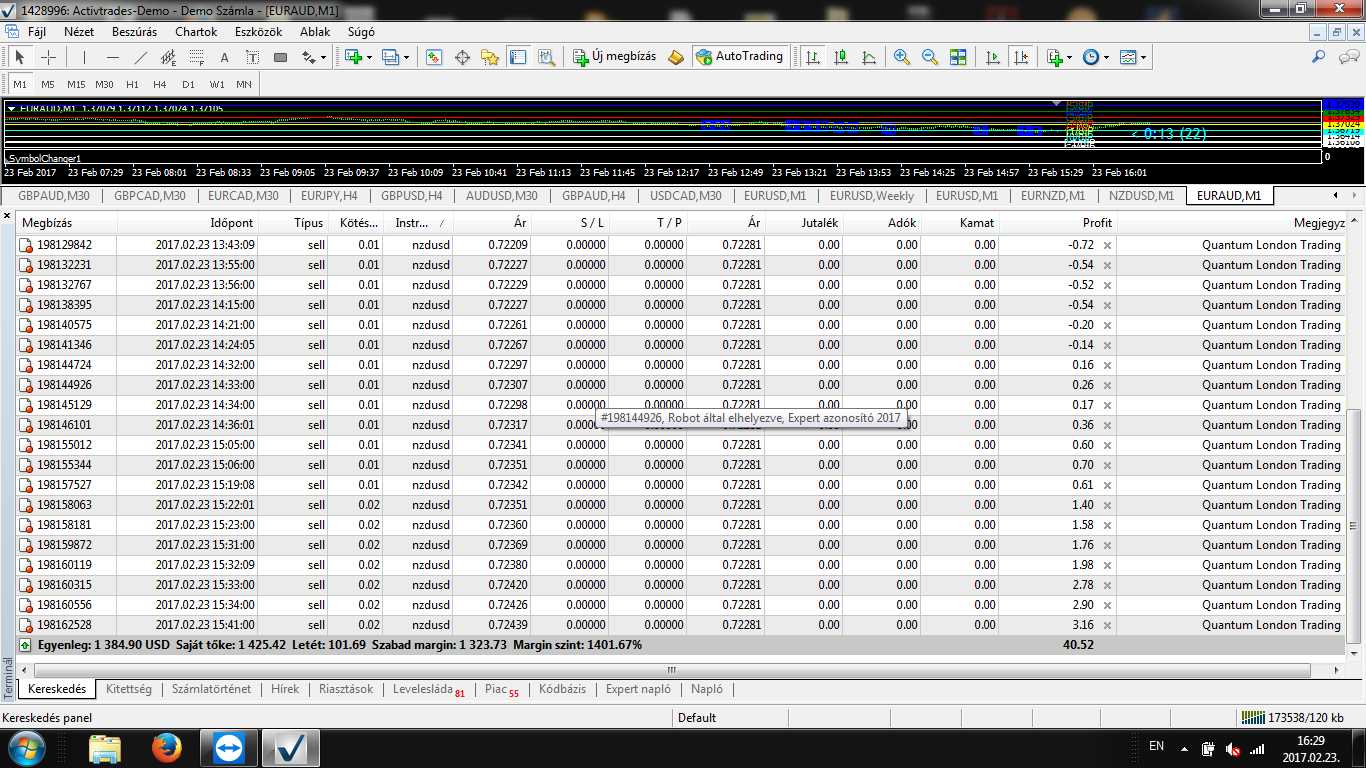Zoom in on the chart
The image size is (1366, 768).
coord(902,57)
